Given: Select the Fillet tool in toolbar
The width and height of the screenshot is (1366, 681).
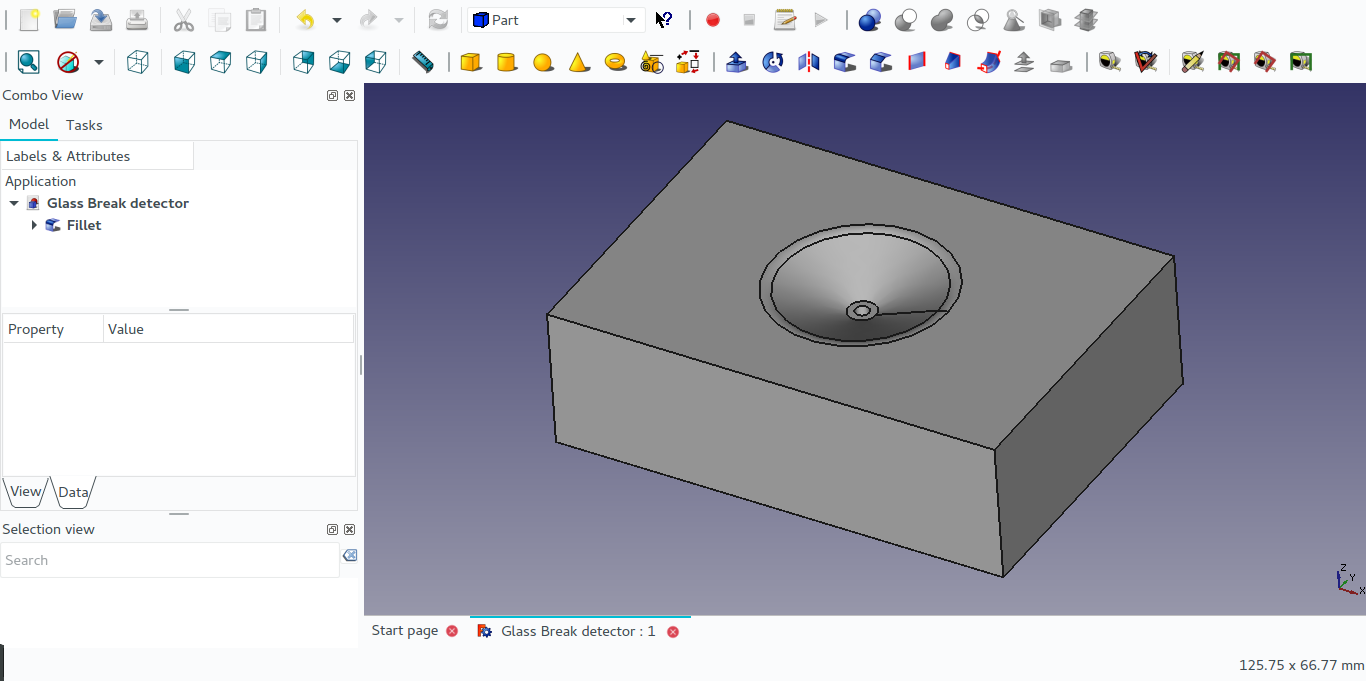Looking at the screenshot, I should point(845,62).
